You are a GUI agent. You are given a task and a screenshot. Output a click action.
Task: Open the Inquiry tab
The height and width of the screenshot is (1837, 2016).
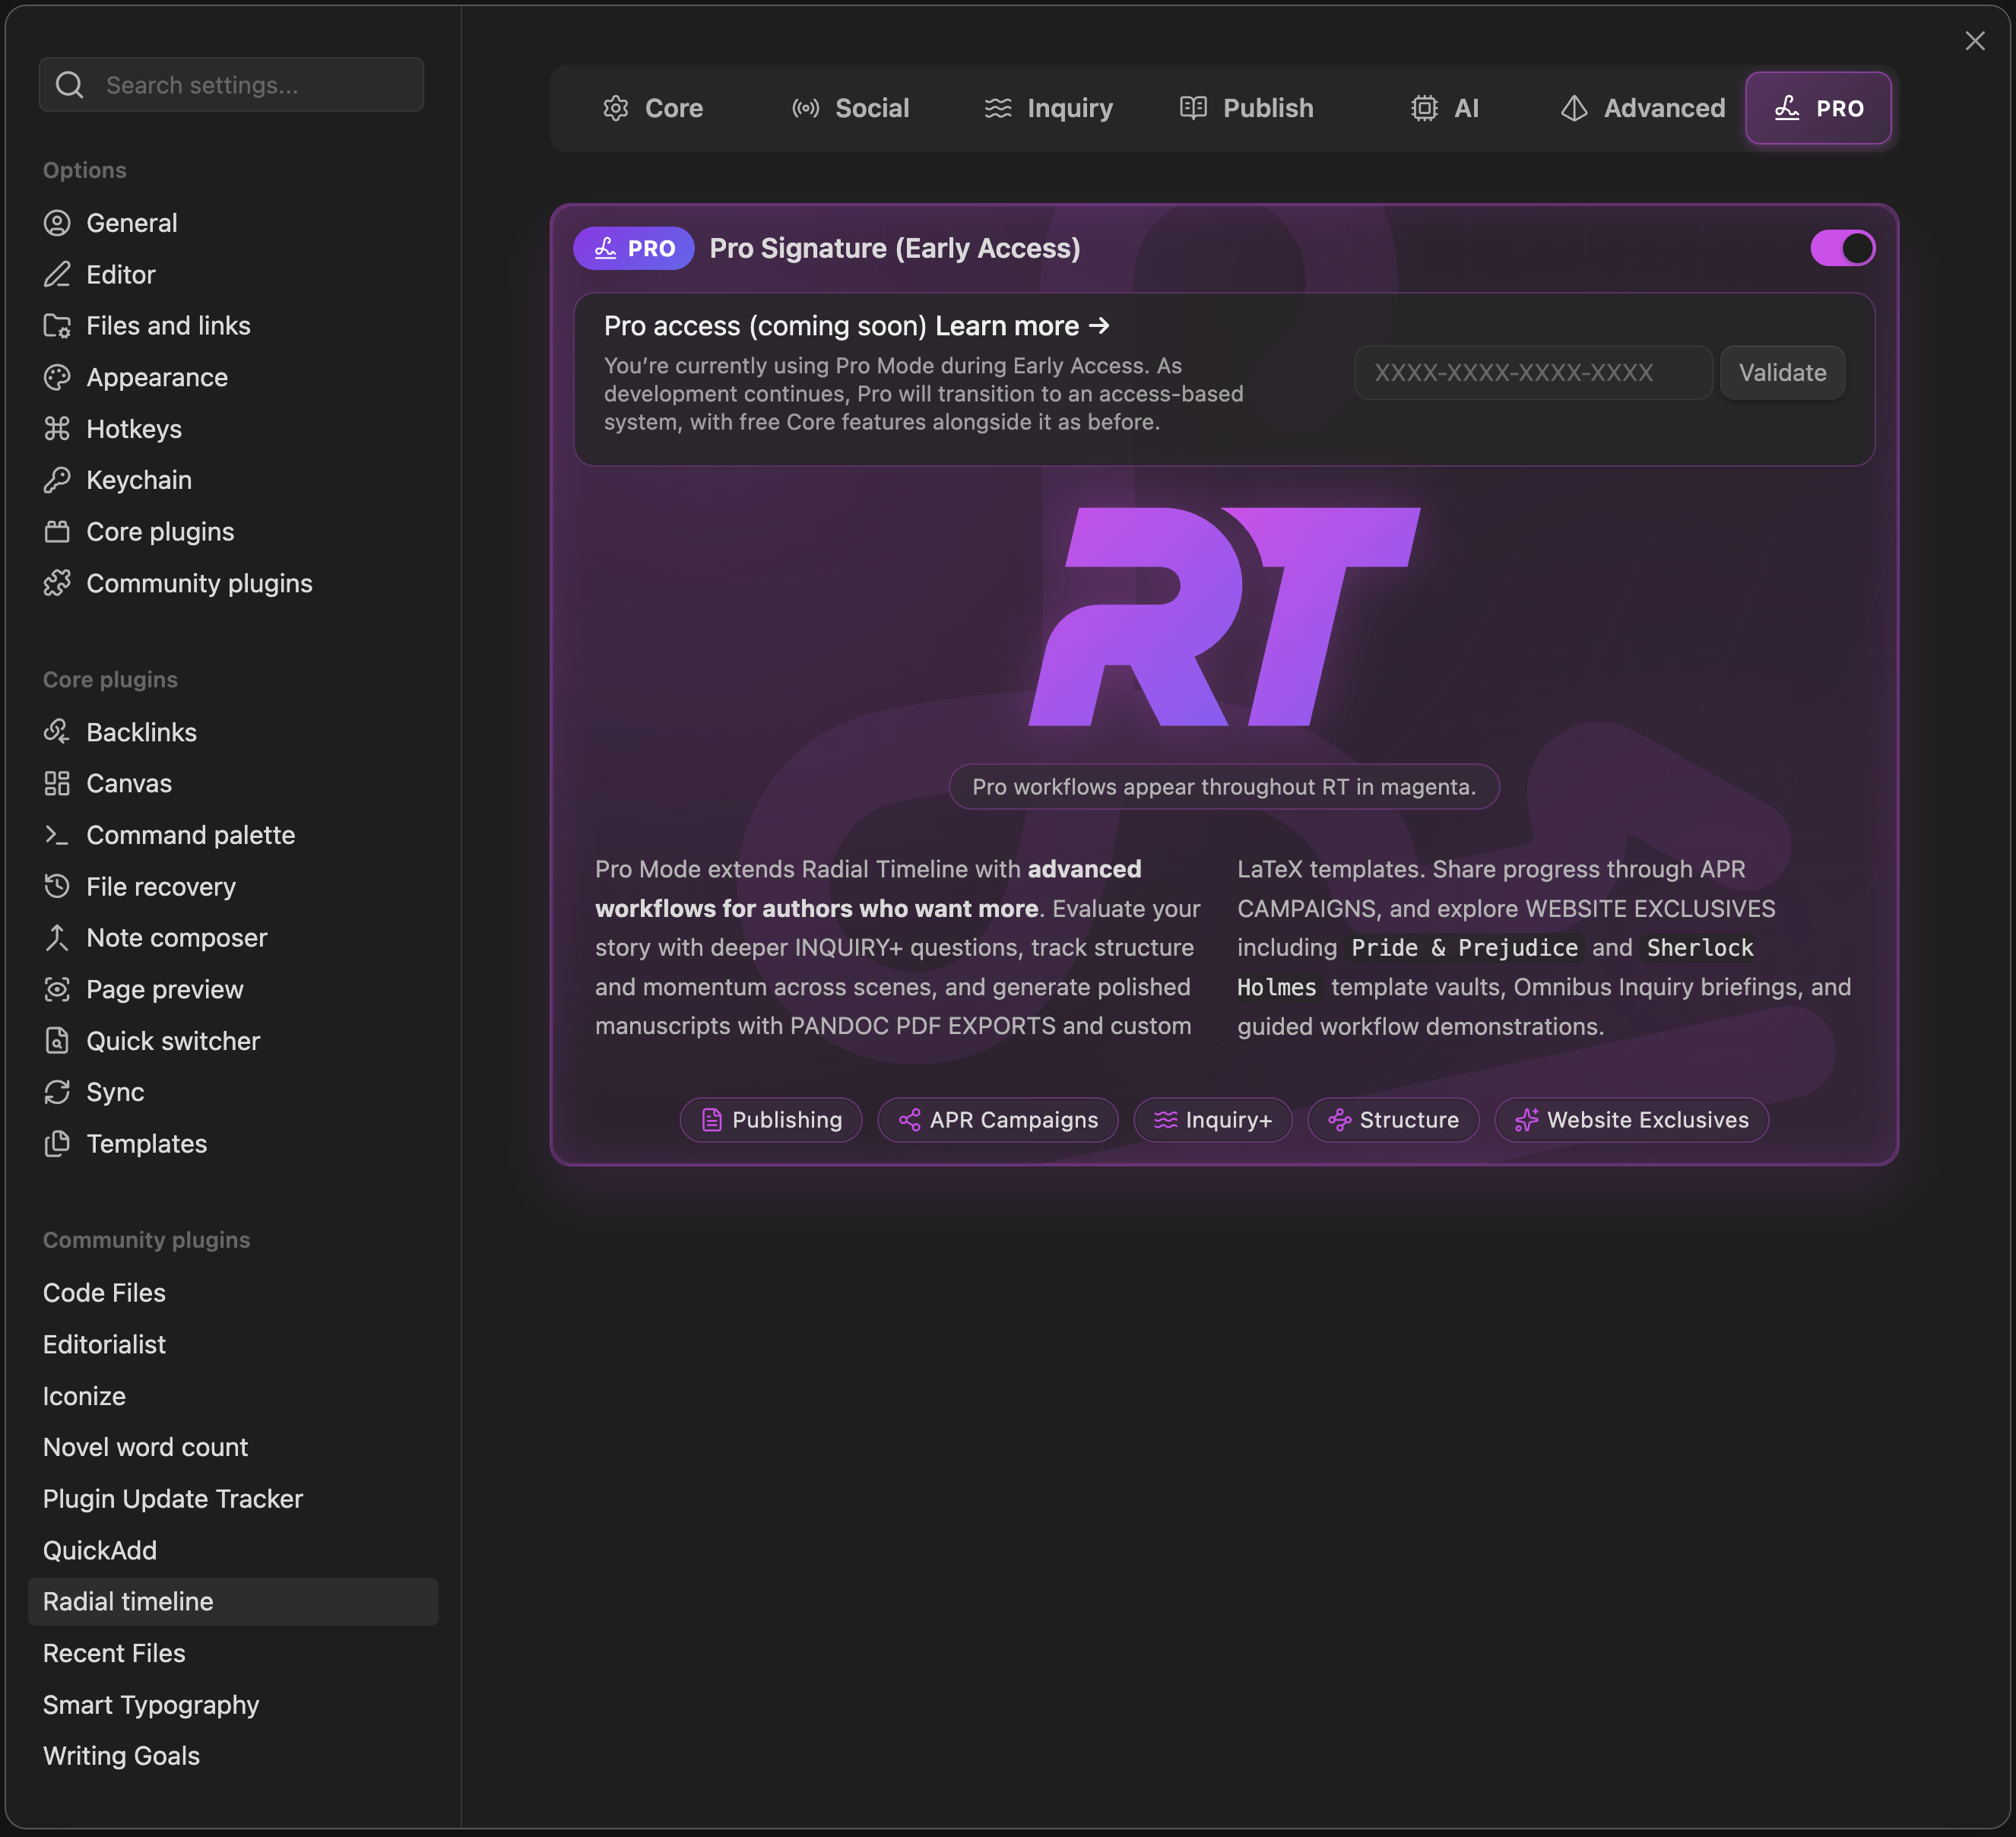1048,108
